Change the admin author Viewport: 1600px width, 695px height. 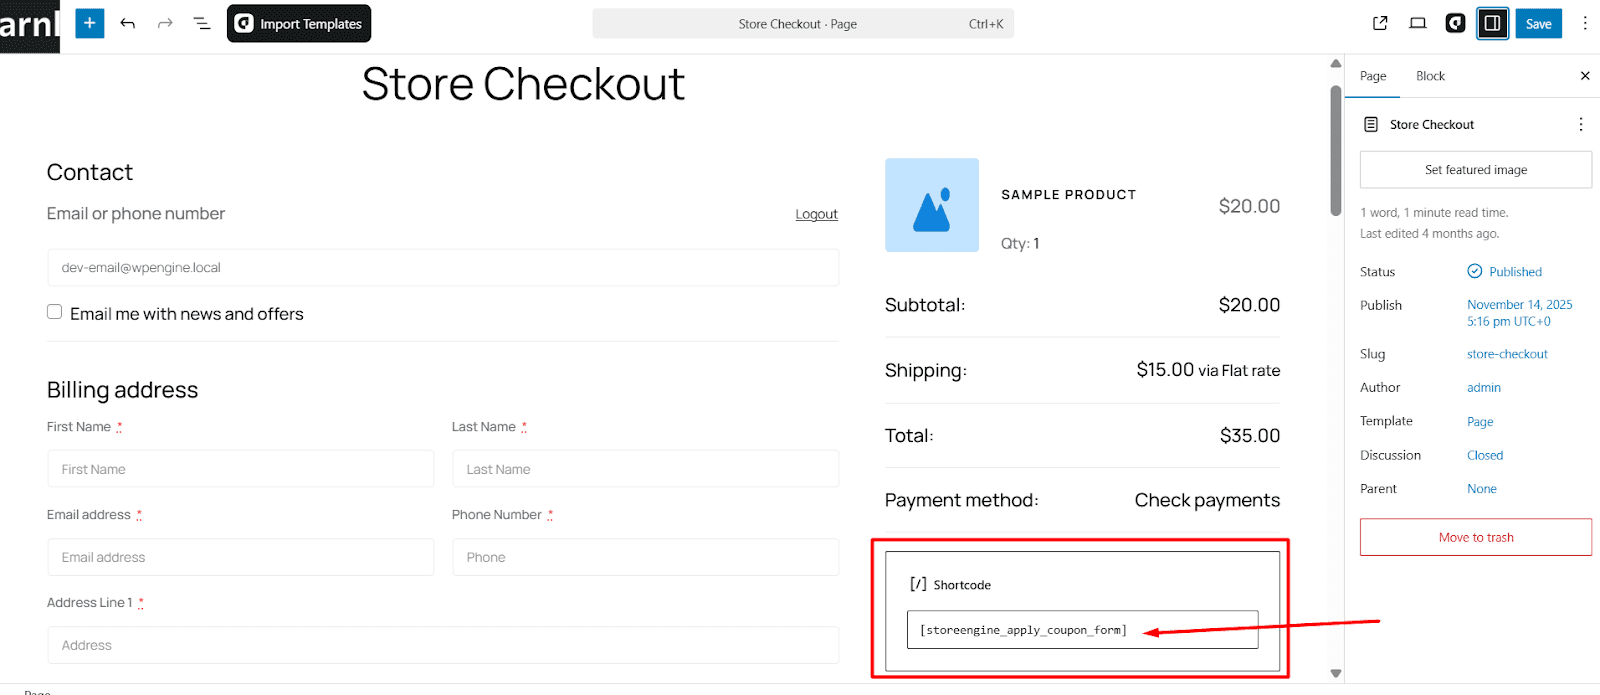tap(1484, 388)
